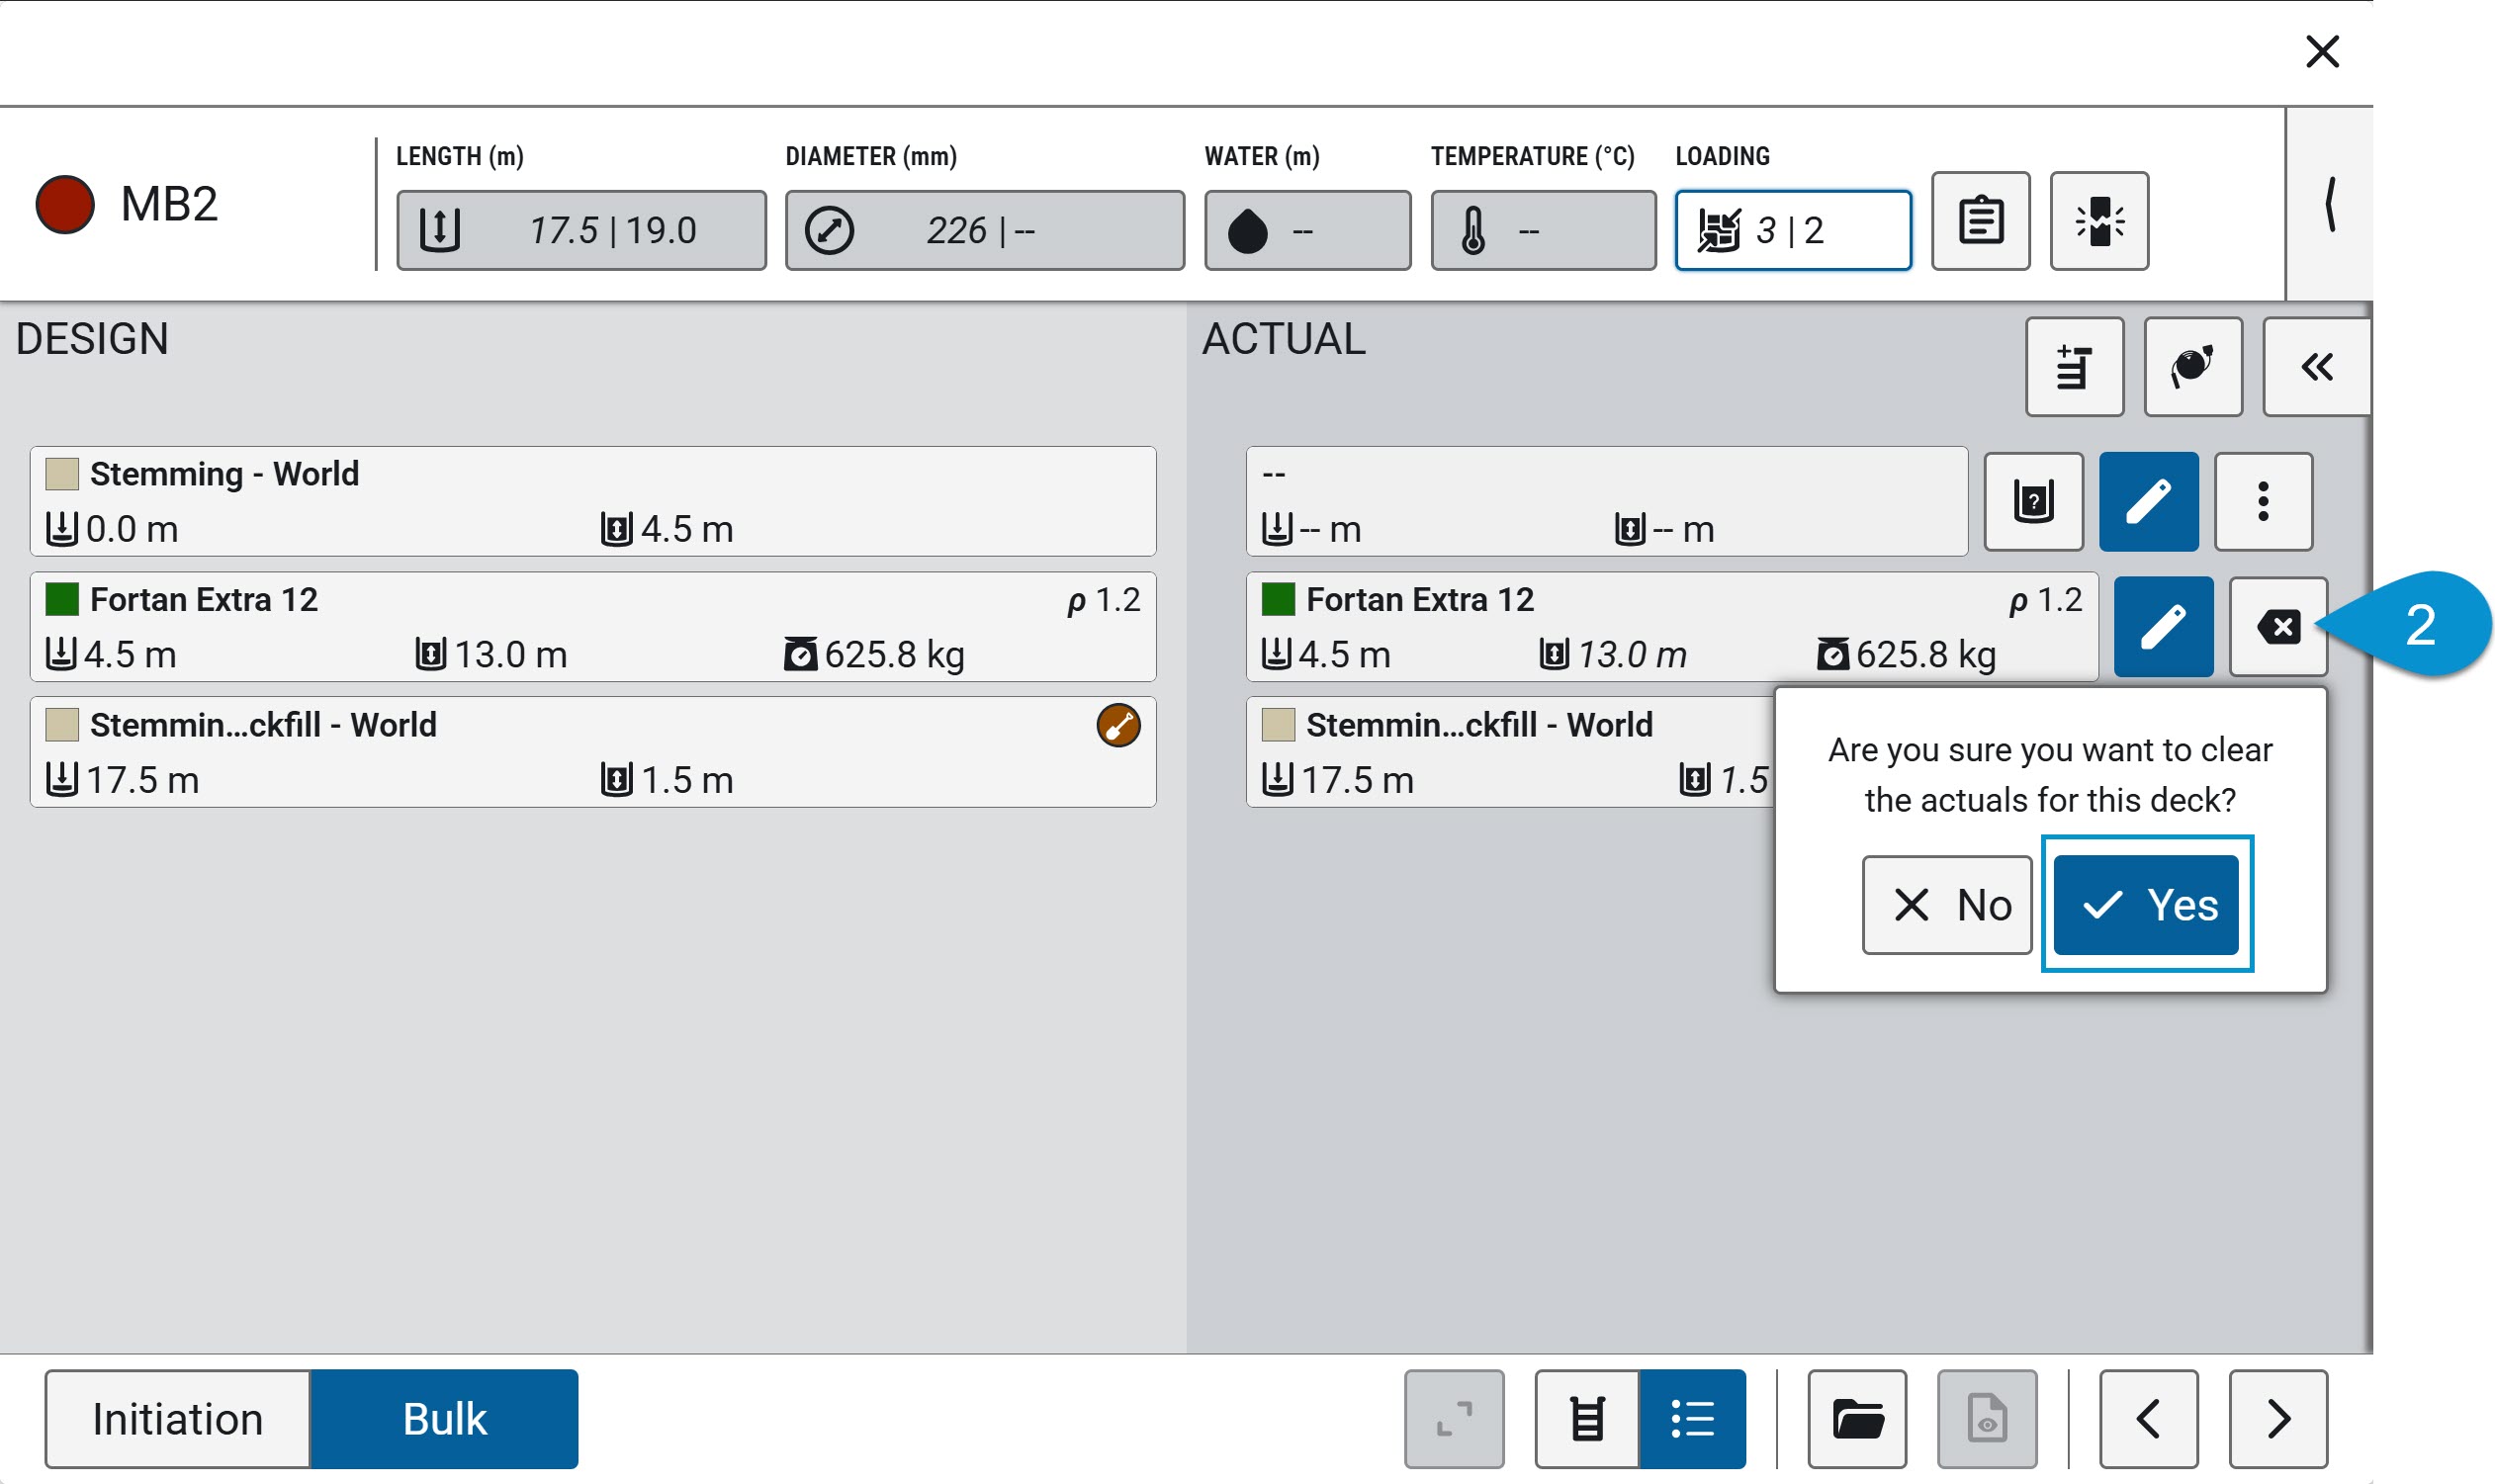Select the Design Fortan Extra 12 deck
Image resolution: width=2495 pixels, height=1484 pixels.
tap(593, 627)
